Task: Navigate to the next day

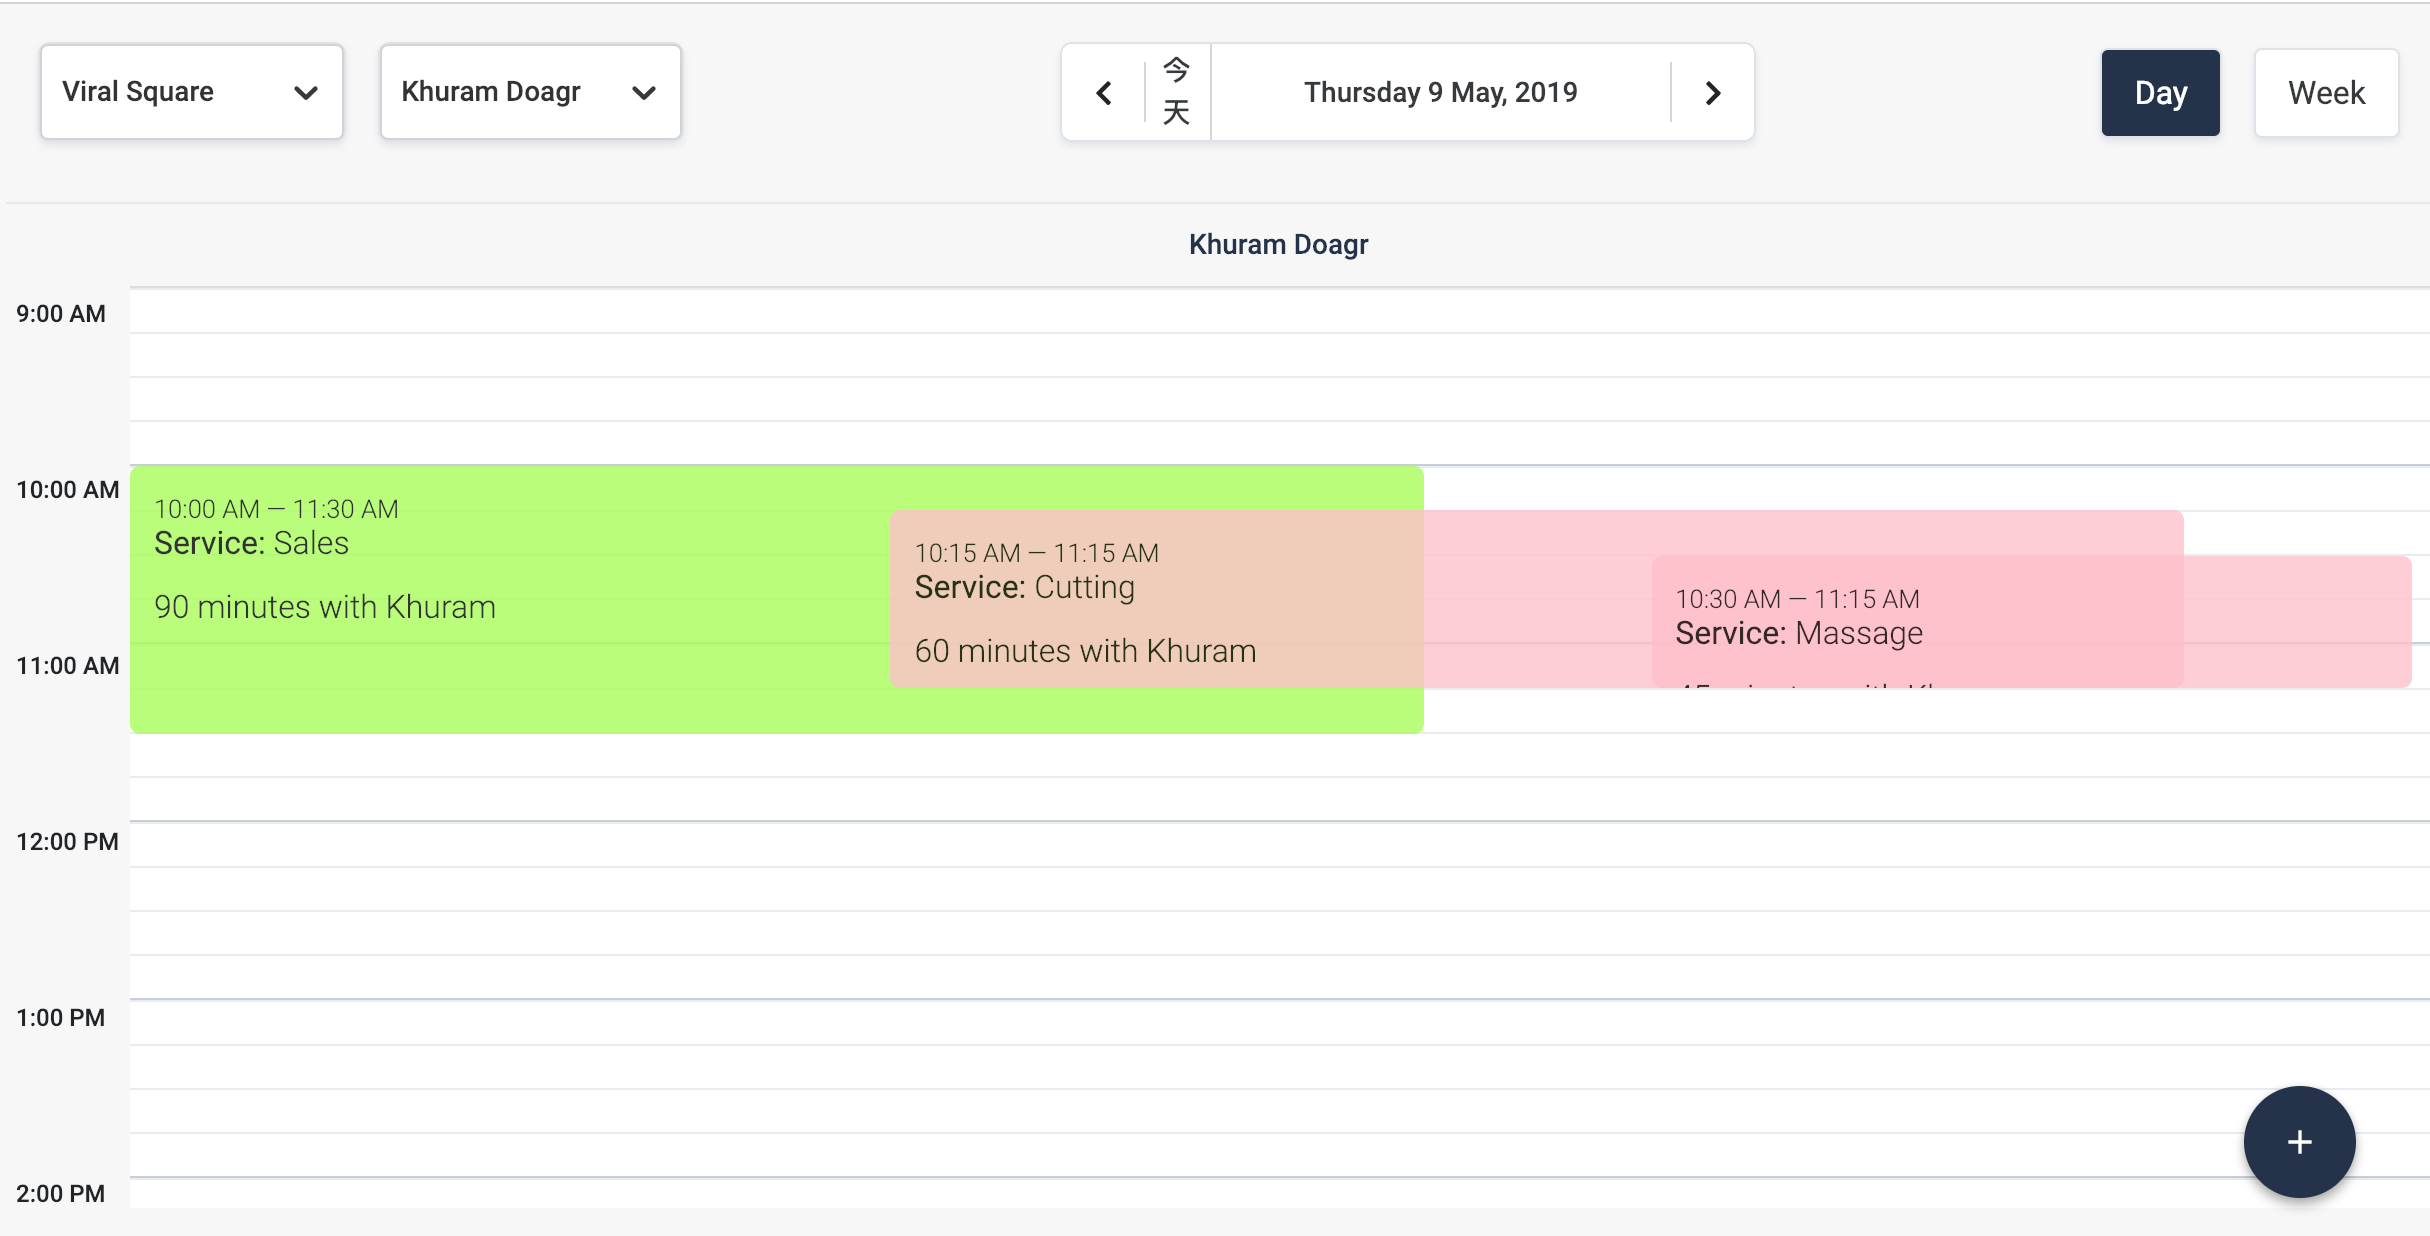Action: pos(1712,92)
